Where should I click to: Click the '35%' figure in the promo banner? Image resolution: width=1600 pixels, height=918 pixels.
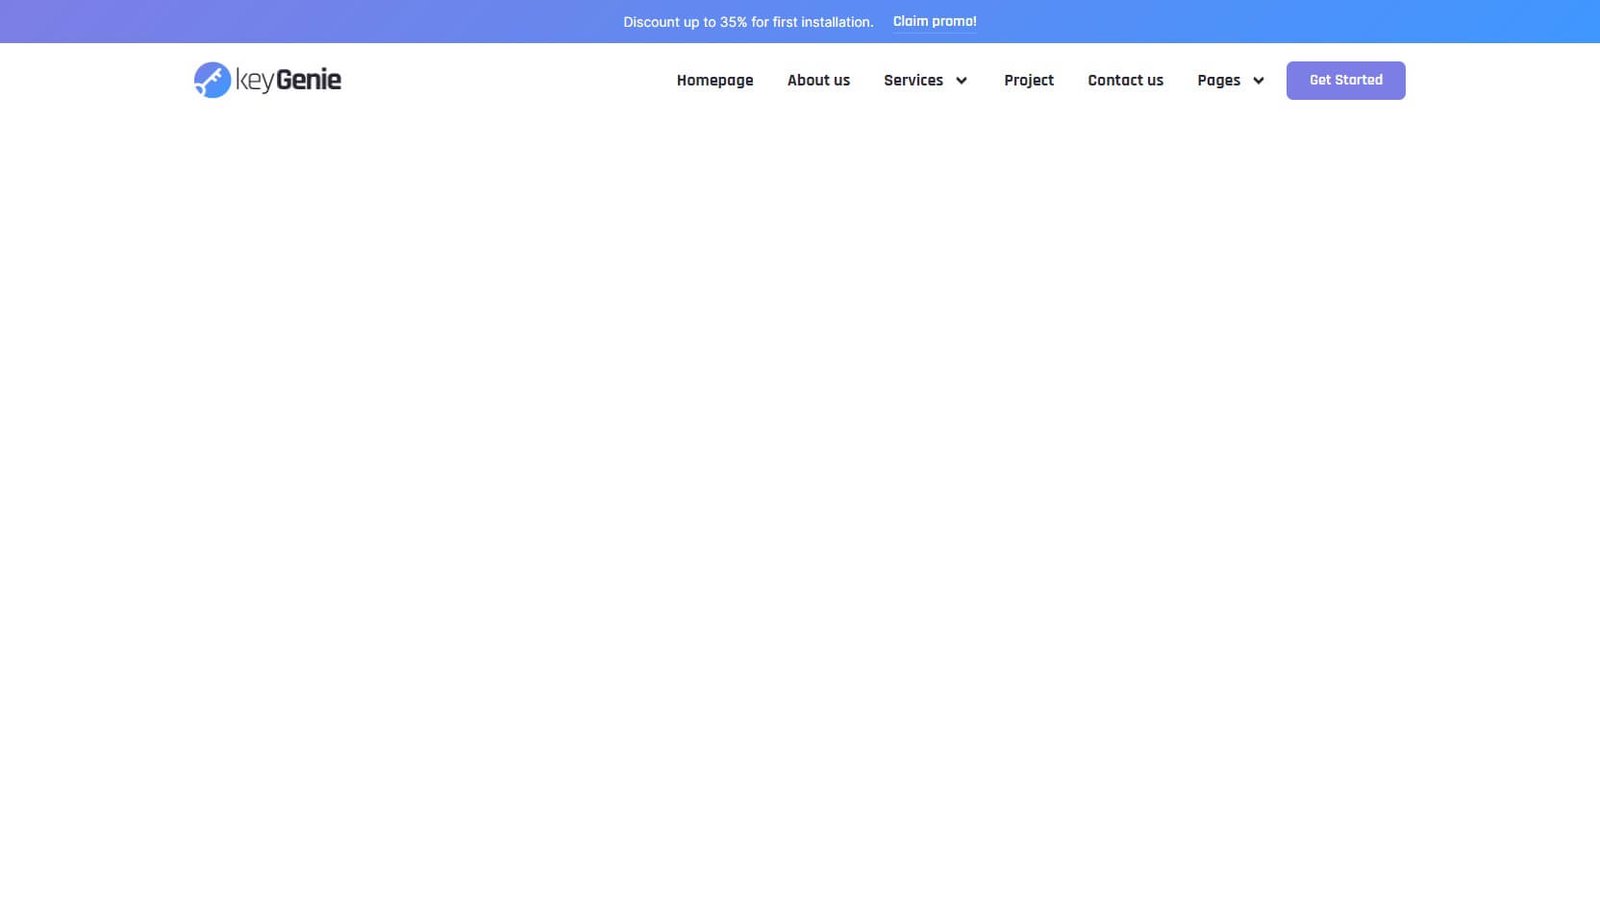click(x=733, y=22)
